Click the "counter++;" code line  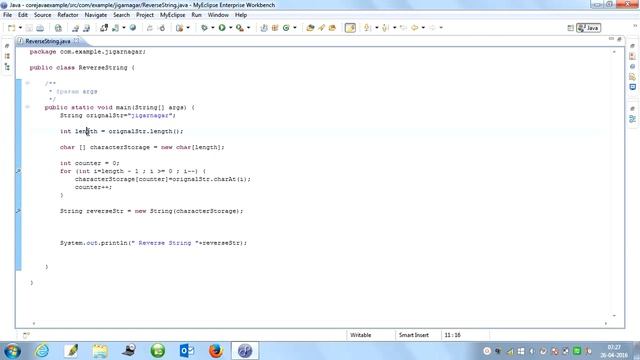coord(93,187)
